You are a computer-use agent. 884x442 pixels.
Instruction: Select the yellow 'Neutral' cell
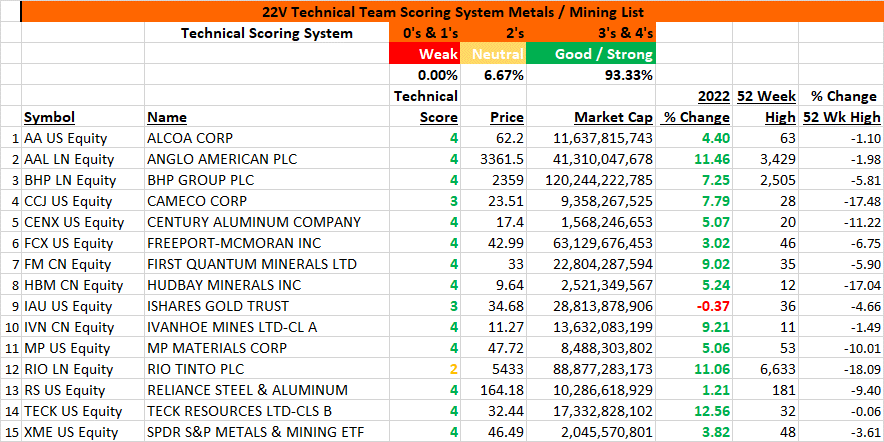pos(493,54)
